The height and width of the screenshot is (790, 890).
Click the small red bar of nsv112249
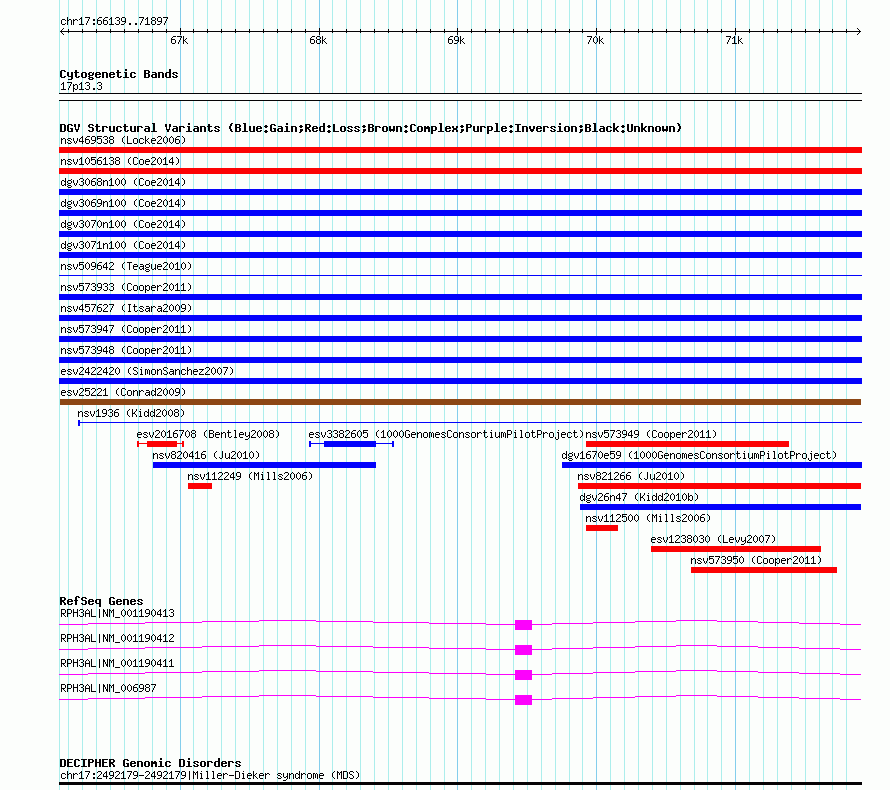tap(200, 486)
